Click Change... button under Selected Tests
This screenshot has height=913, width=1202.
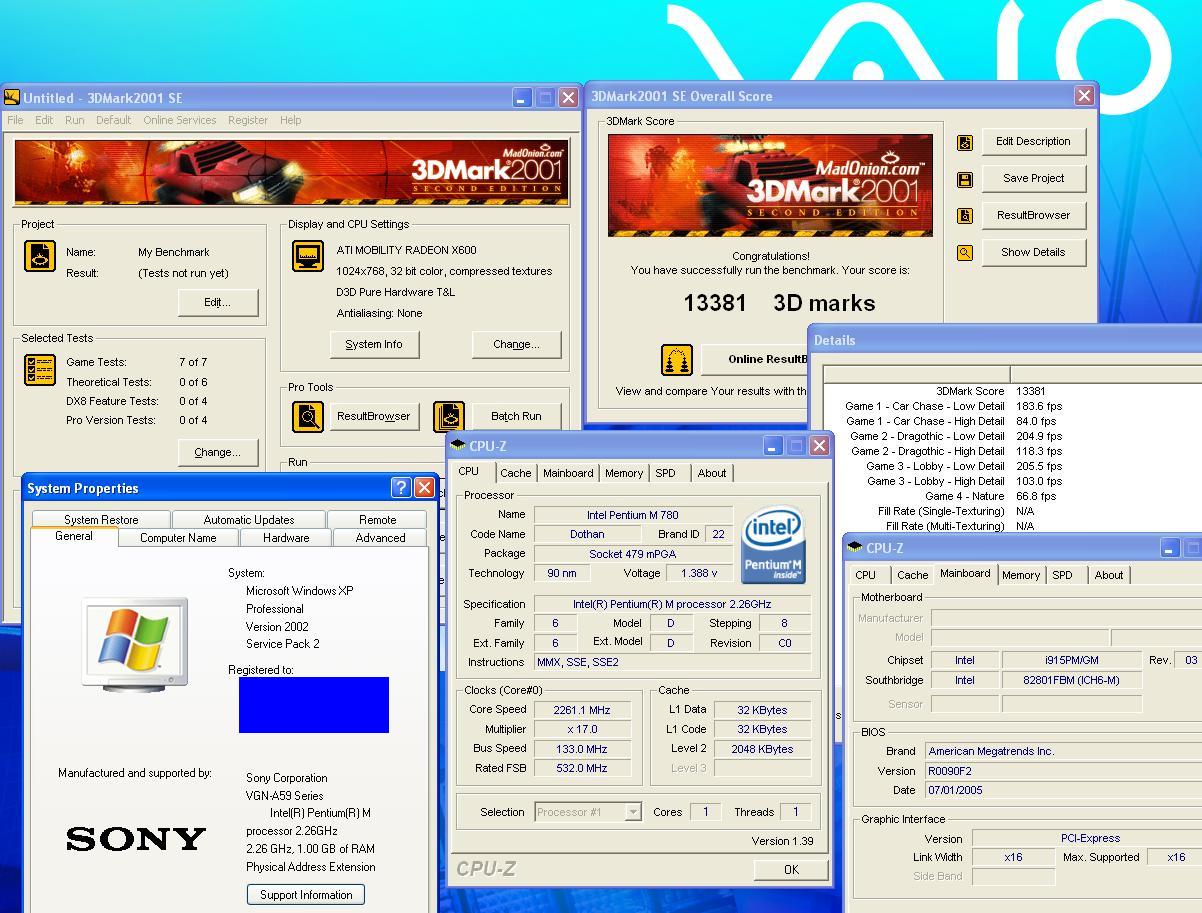[217, 452]
